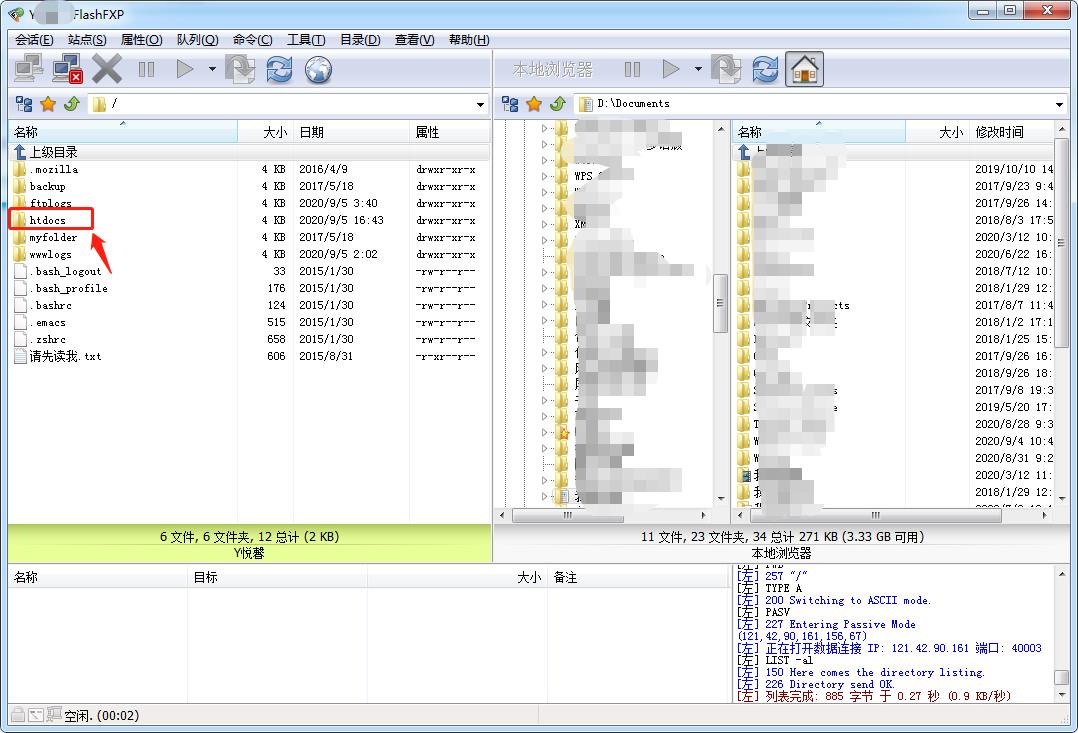
Task: Open the 命令(C) menu
Action: tap(252, 40)
